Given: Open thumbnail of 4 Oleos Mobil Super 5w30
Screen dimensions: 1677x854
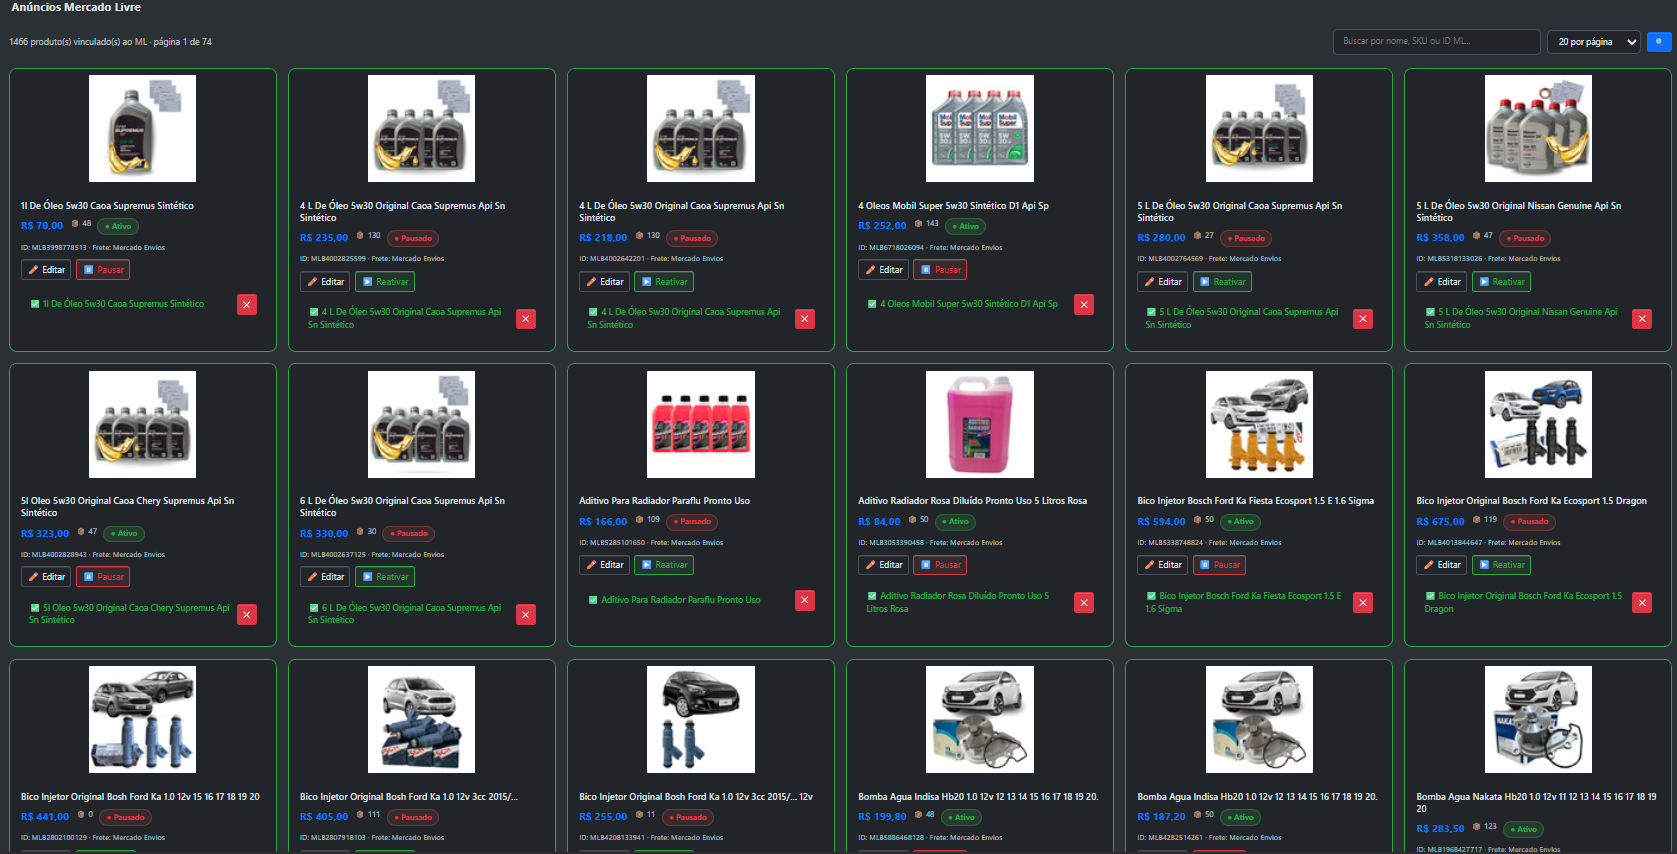Looking at the screenshot, I should pos(979,128).
